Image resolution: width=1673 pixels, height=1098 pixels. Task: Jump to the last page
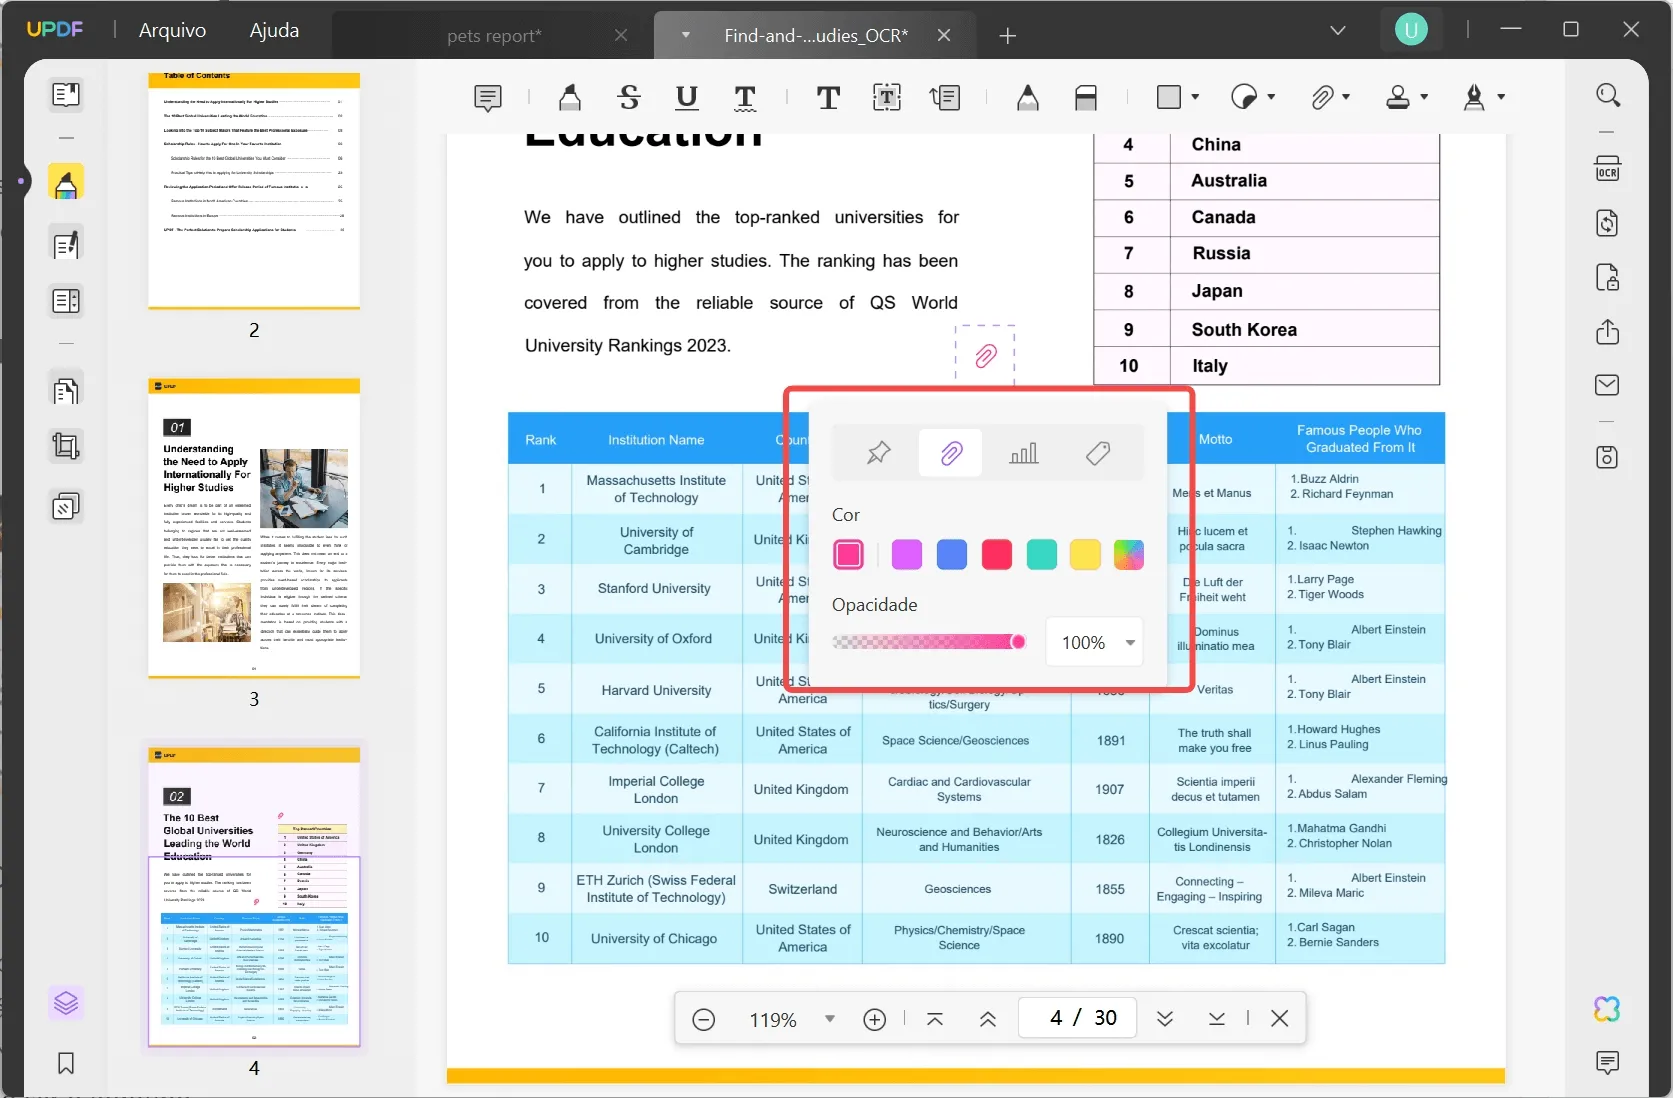point(1217,1018)
